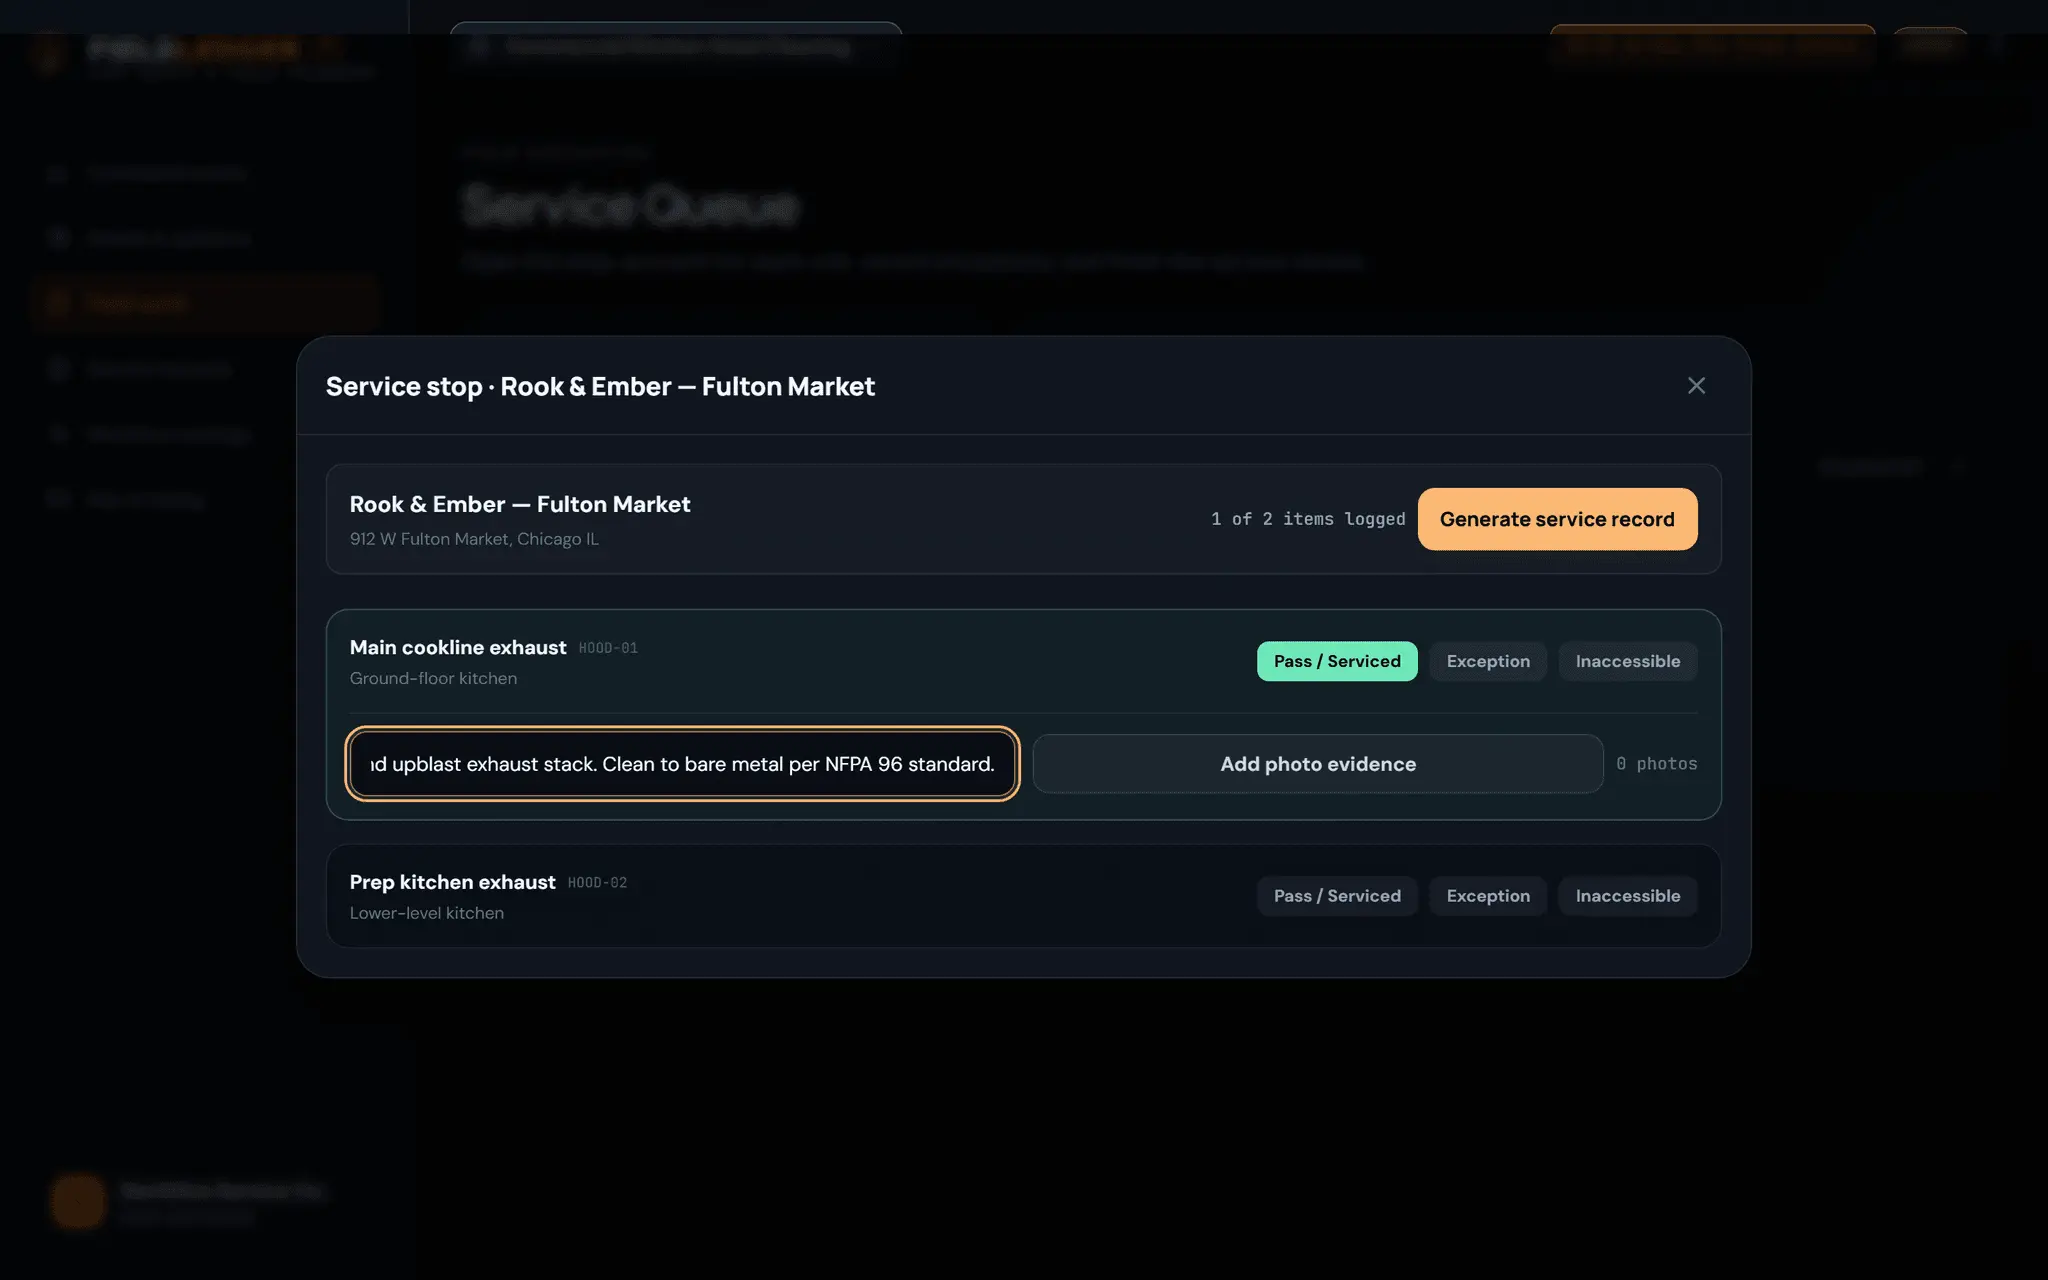
Task: Select the Rook & Ember — Fulton Market card heading
Action: (x=520, y=504)
